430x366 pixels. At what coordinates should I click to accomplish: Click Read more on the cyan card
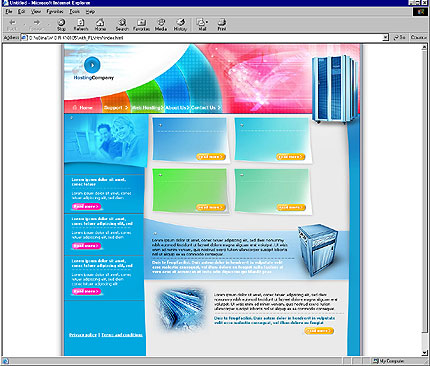[x=290, y=157]
